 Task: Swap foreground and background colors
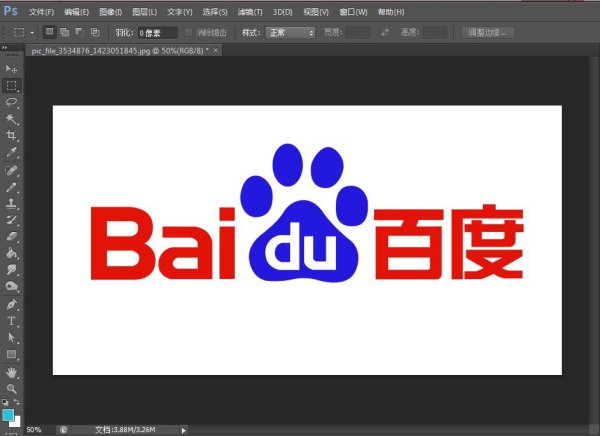(16, 402)
